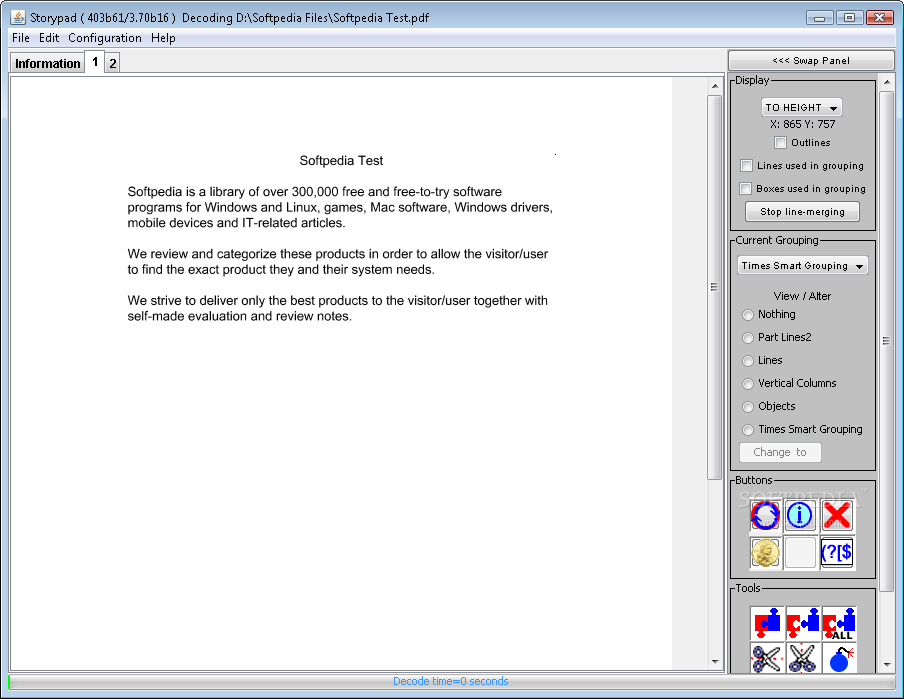Select the sideways scissors cut tool
Viewport: 904px width, 699px height.
click(767, 658)
